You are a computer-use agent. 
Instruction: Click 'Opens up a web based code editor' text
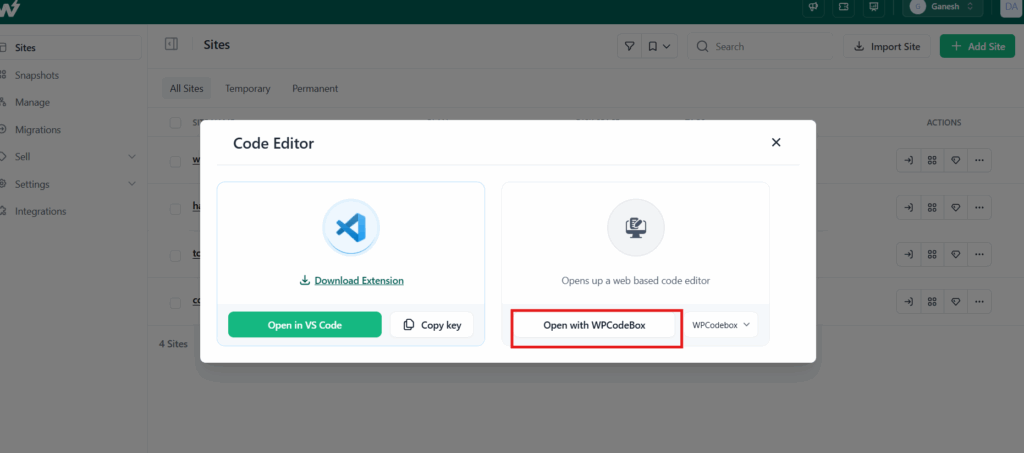(x=635, y=281)
